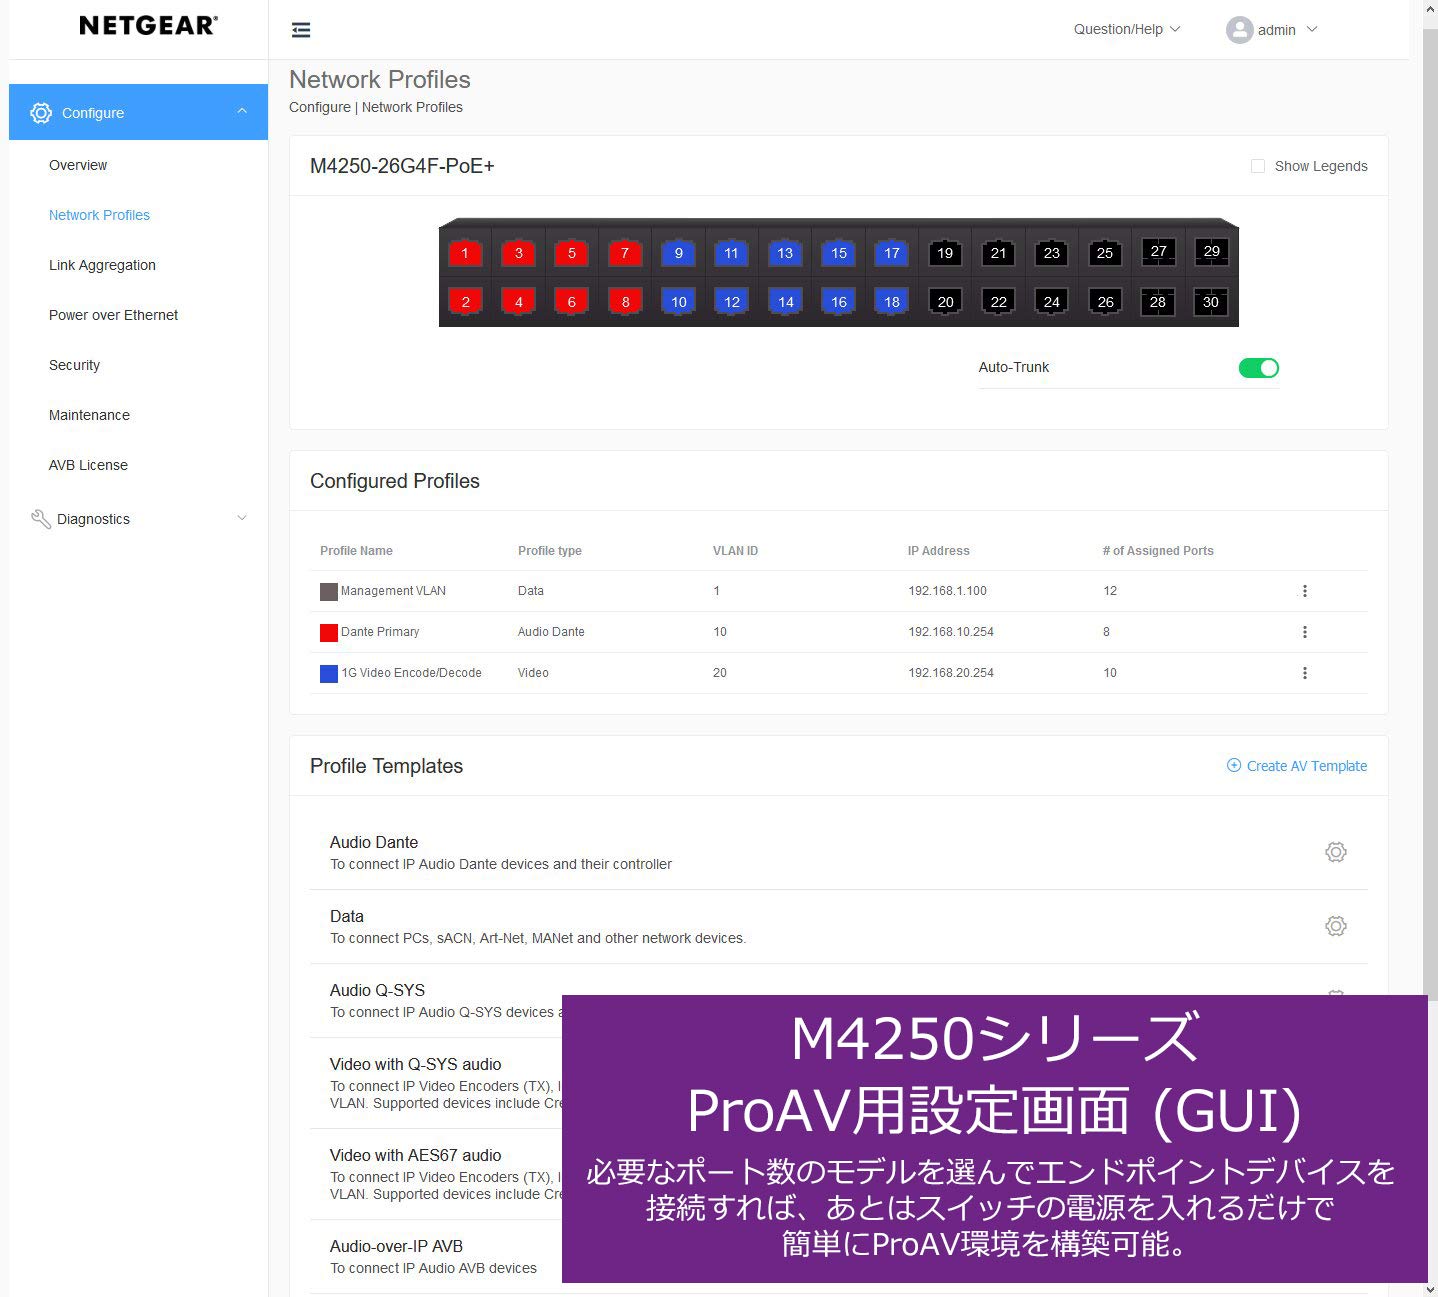Collapse the Configure section chevron
This screenshot has width=1438, height=1297.
tap(242, 111)
